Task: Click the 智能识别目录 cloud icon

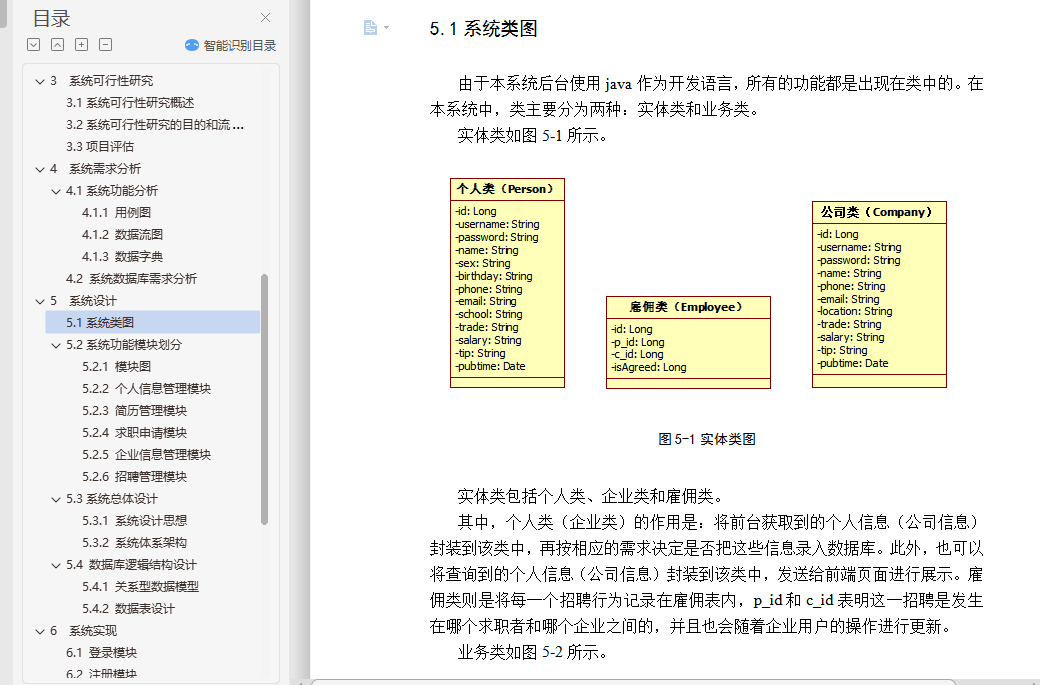Action: (x=192, y=45)
